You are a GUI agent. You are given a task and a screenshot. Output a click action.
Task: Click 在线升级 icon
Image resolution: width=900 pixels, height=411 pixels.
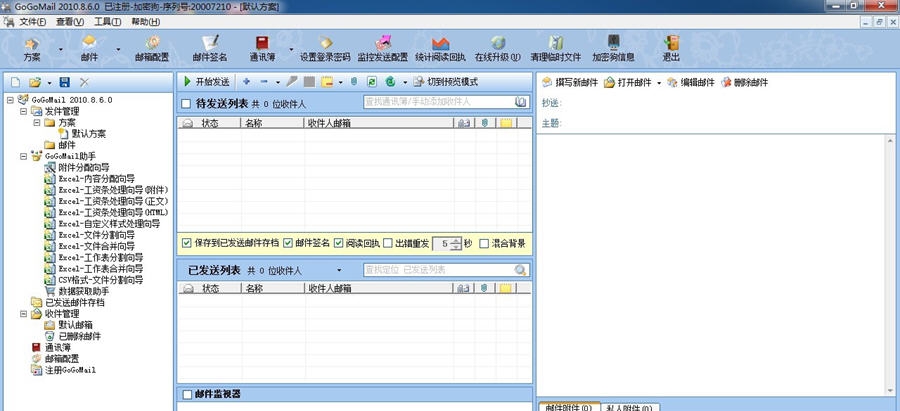(x=498, y=48)
